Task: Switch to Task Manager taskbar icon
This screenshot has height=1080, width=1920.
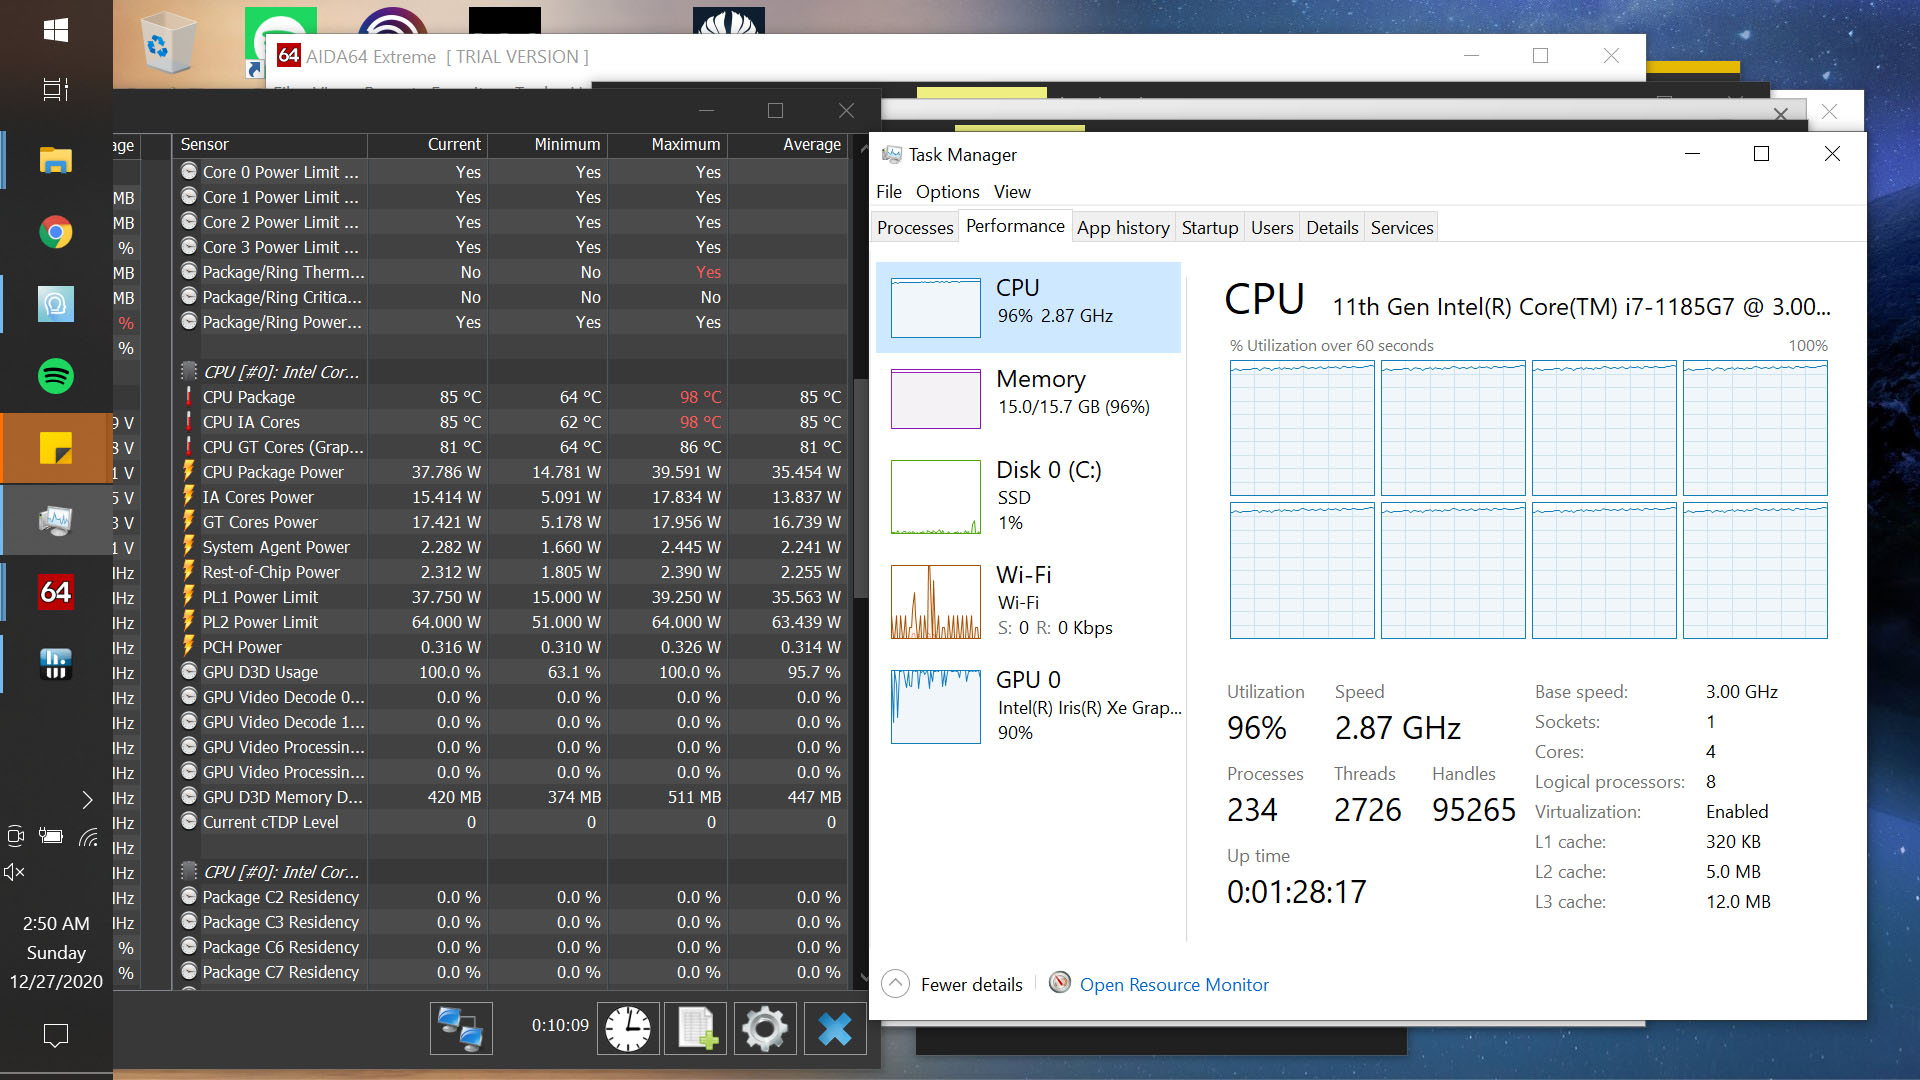Action: 56,520
